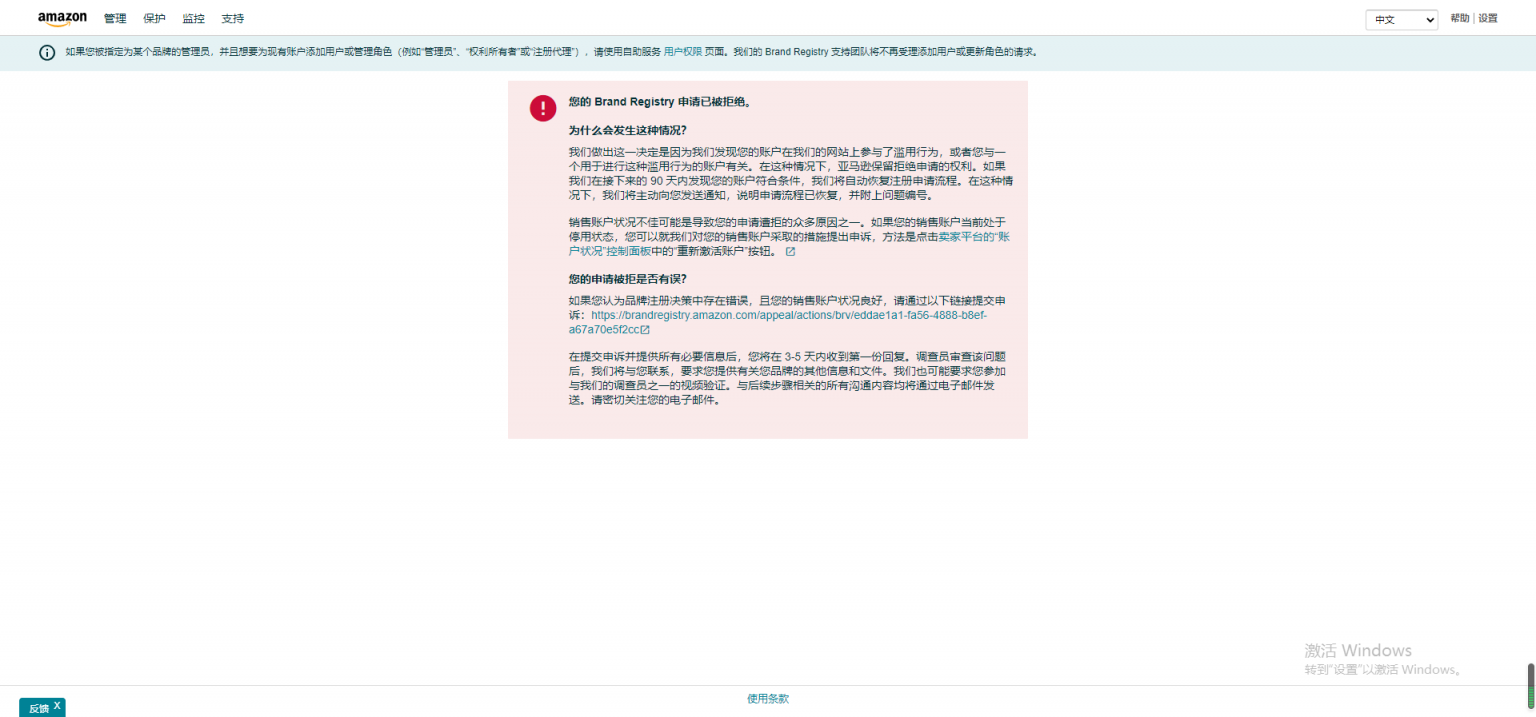Select heading 您的申请被拒是否有误?
This screenshot has height=717, width=1536.
pyautogui.click(x=628, y=279)
